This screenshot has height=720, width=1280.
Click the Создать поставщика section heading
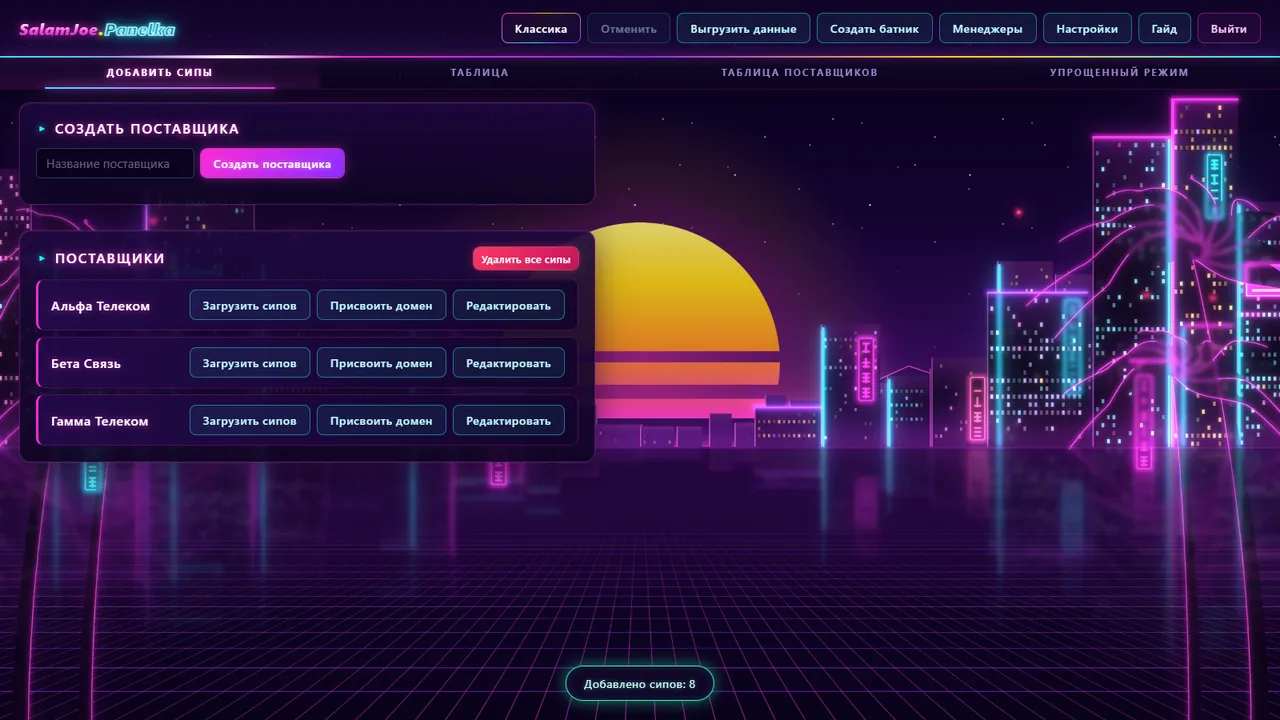[x=147, y=129]
